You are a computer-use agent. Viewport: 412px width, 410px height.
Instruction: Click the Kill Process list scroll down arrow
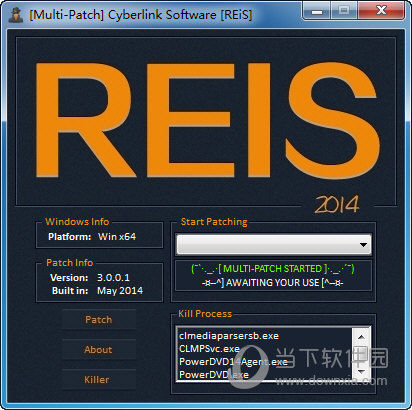(x=361, y=371)
